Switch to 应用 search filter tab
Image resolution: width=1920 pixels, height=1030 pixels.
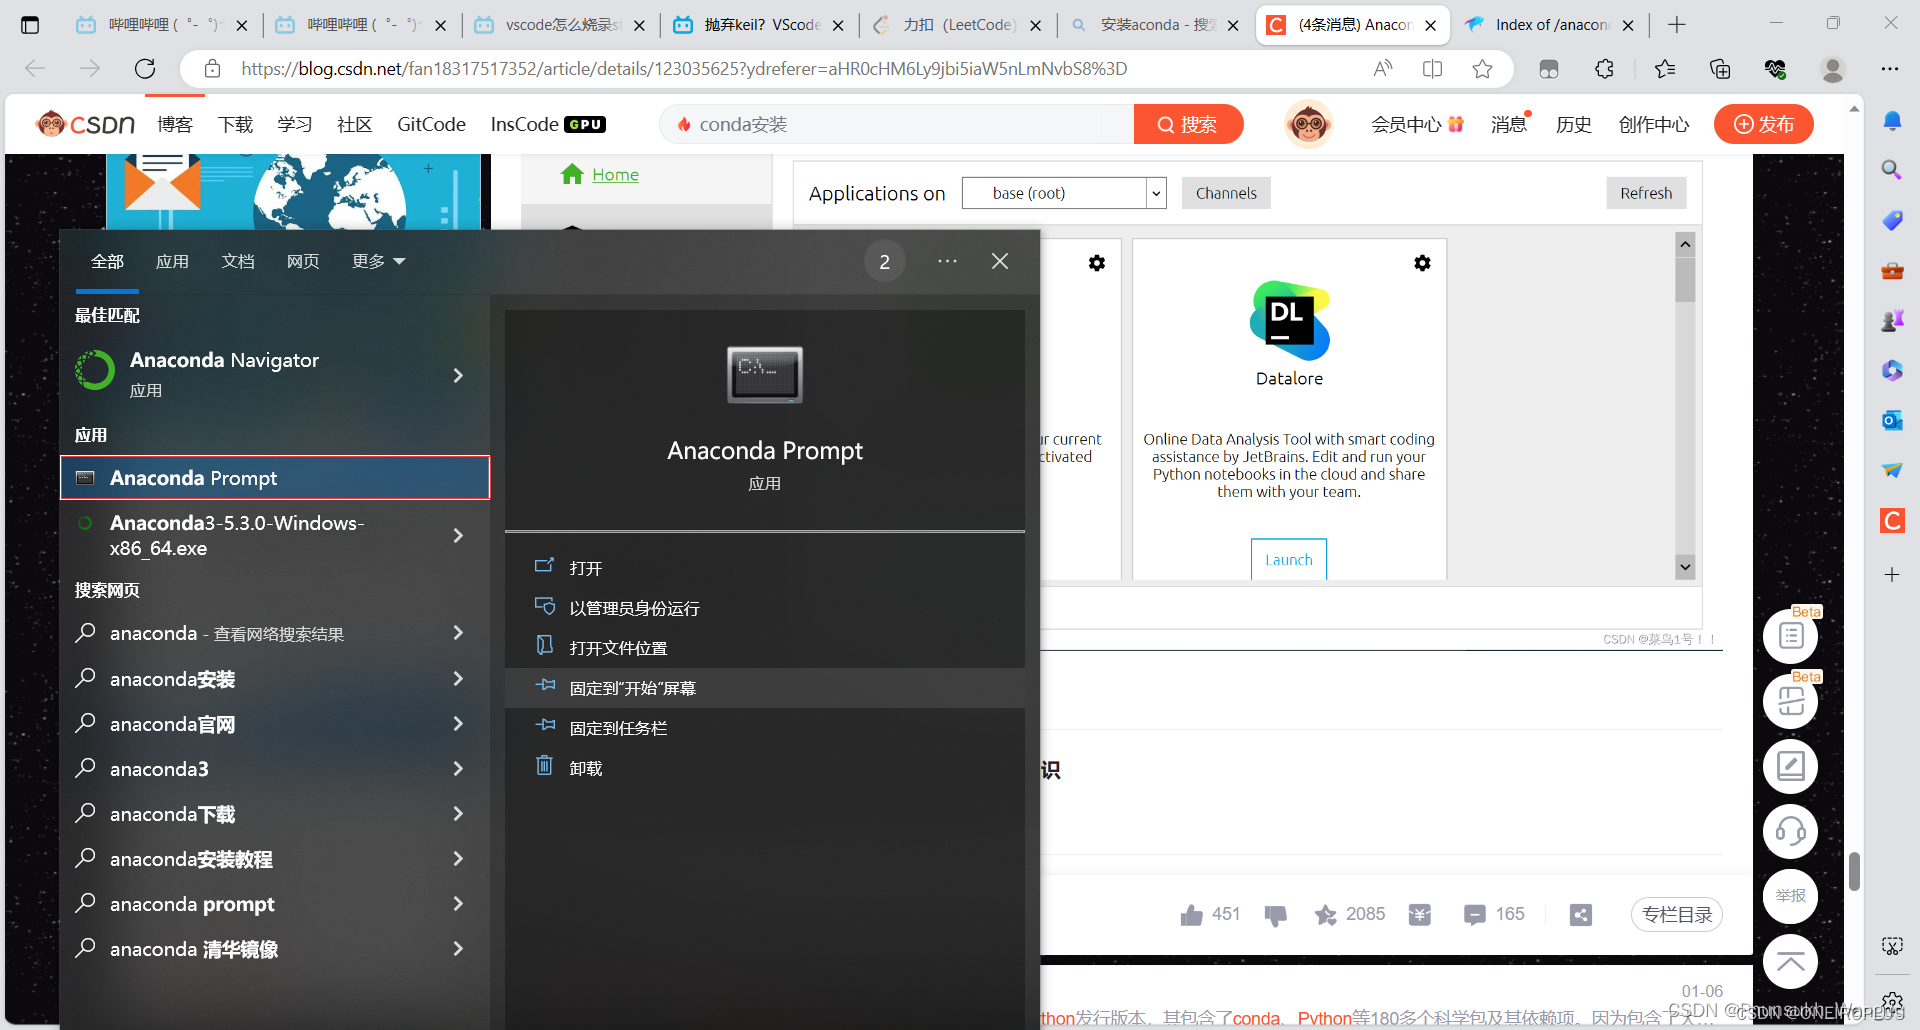click(172, 261)
